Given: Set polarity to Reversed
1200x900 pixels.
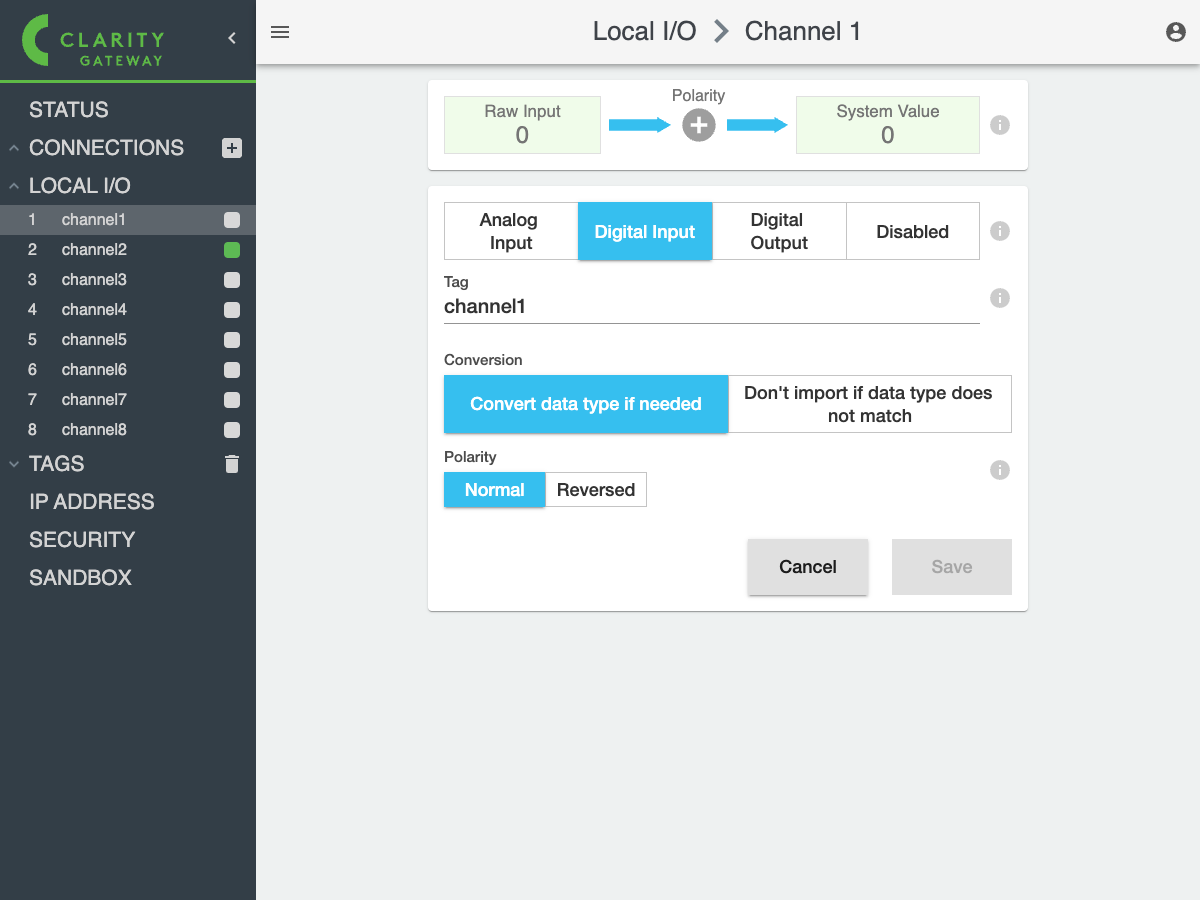Looking at the screenshot, I should pyautogui.click(x=596, y=490).
